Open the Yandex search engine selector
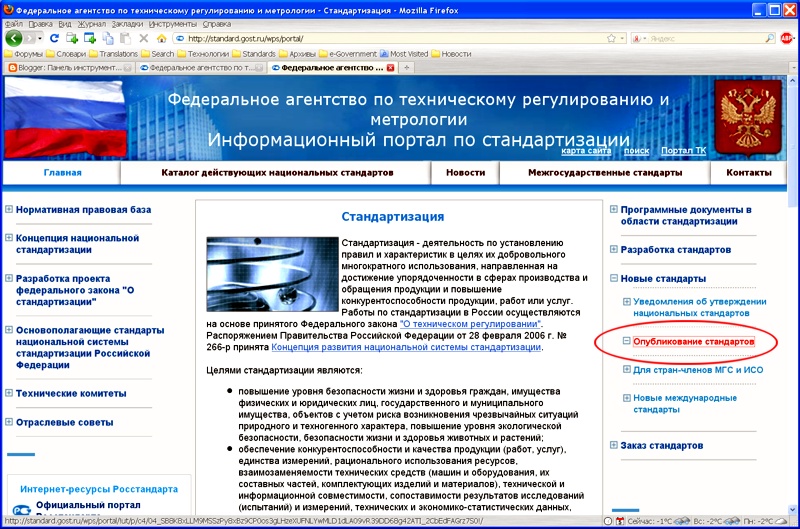This screenshot has width=800, height=529. coord(639,38)
